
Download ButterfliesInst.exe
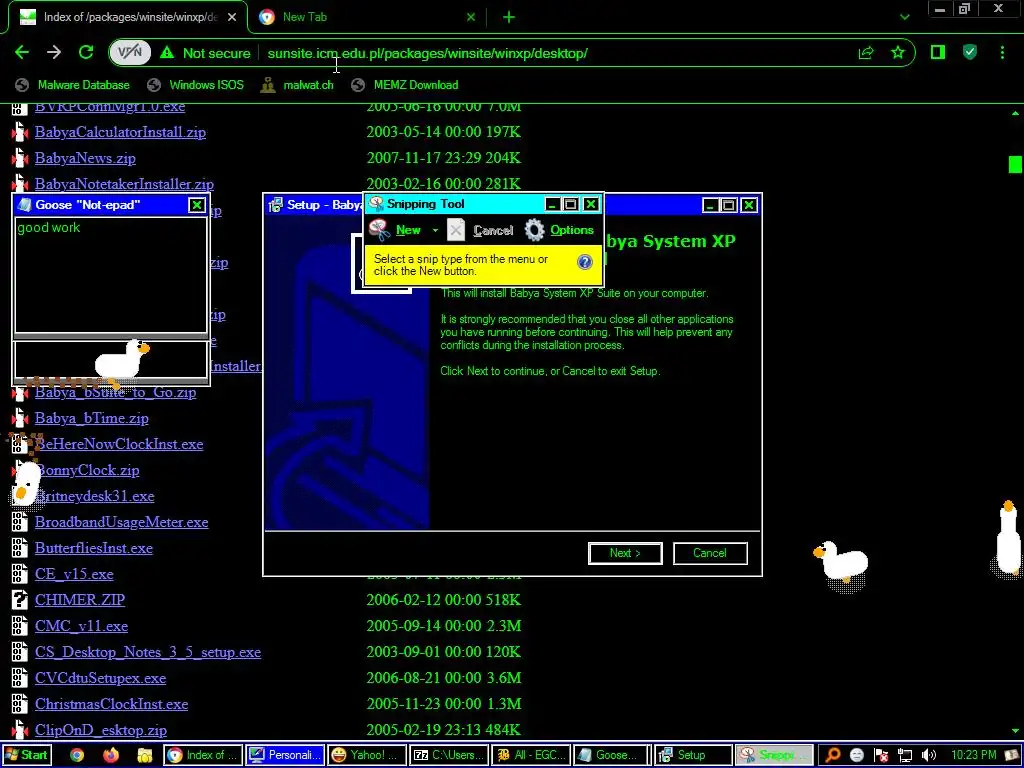93,549
